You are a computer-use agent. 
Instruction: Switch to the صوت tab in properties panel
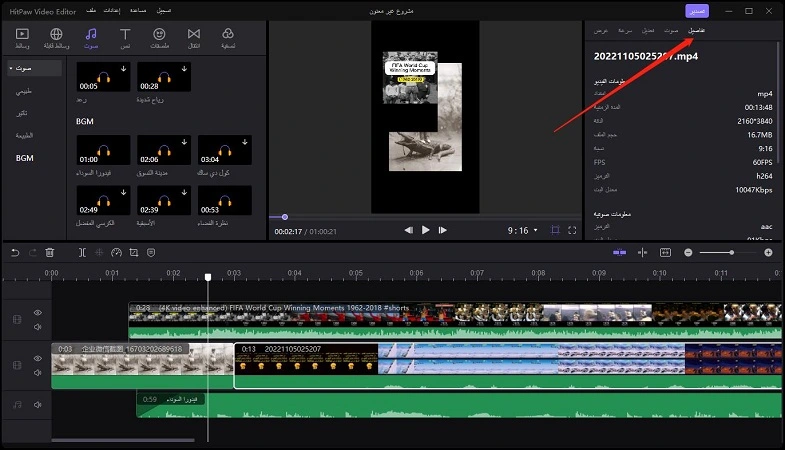671,31
